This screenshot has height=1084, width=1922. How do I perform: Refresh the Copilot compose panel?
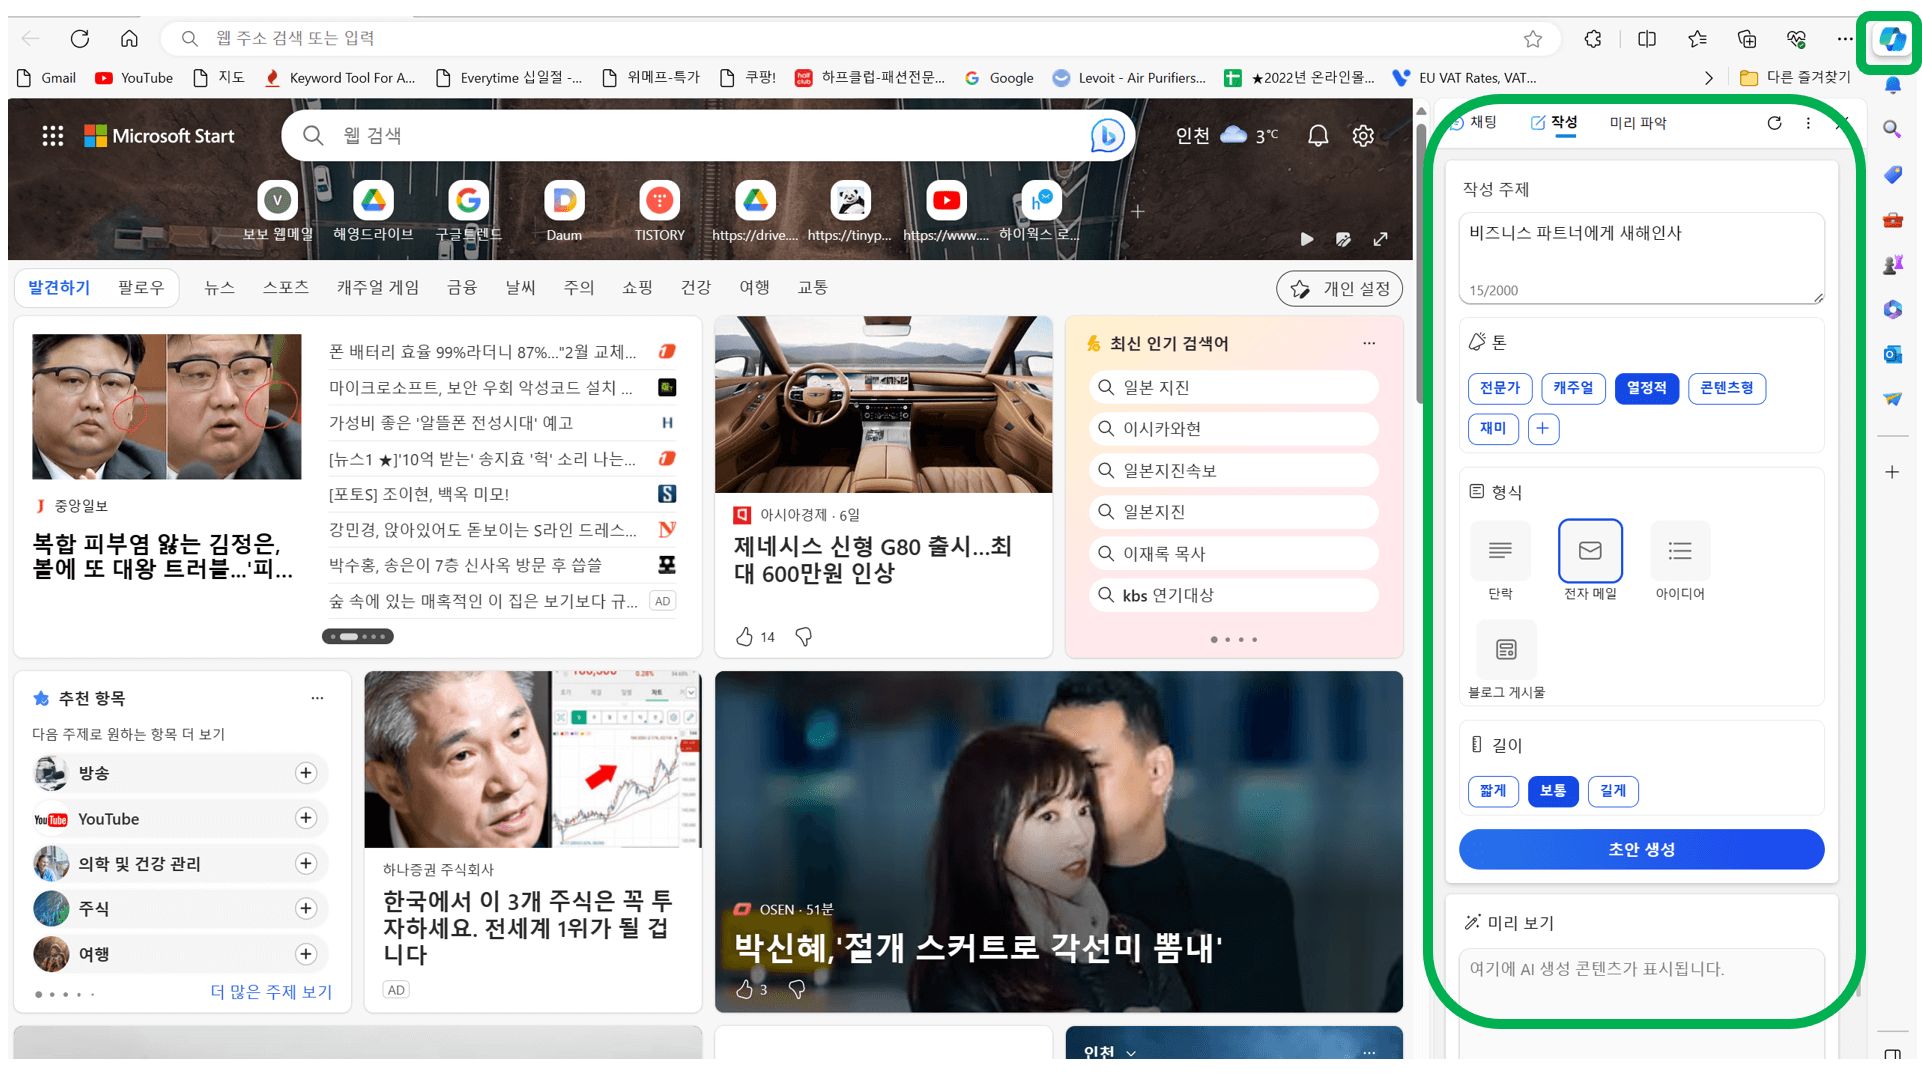coord(1774,123)
